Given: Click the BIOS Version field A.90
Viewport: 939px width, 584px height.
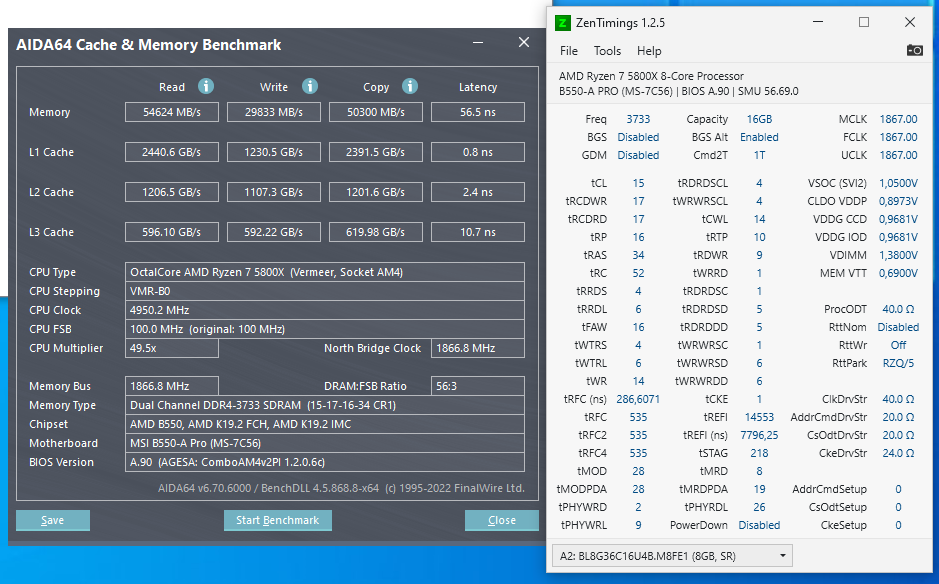Looking at the screenshot, I should coord(325,462).
